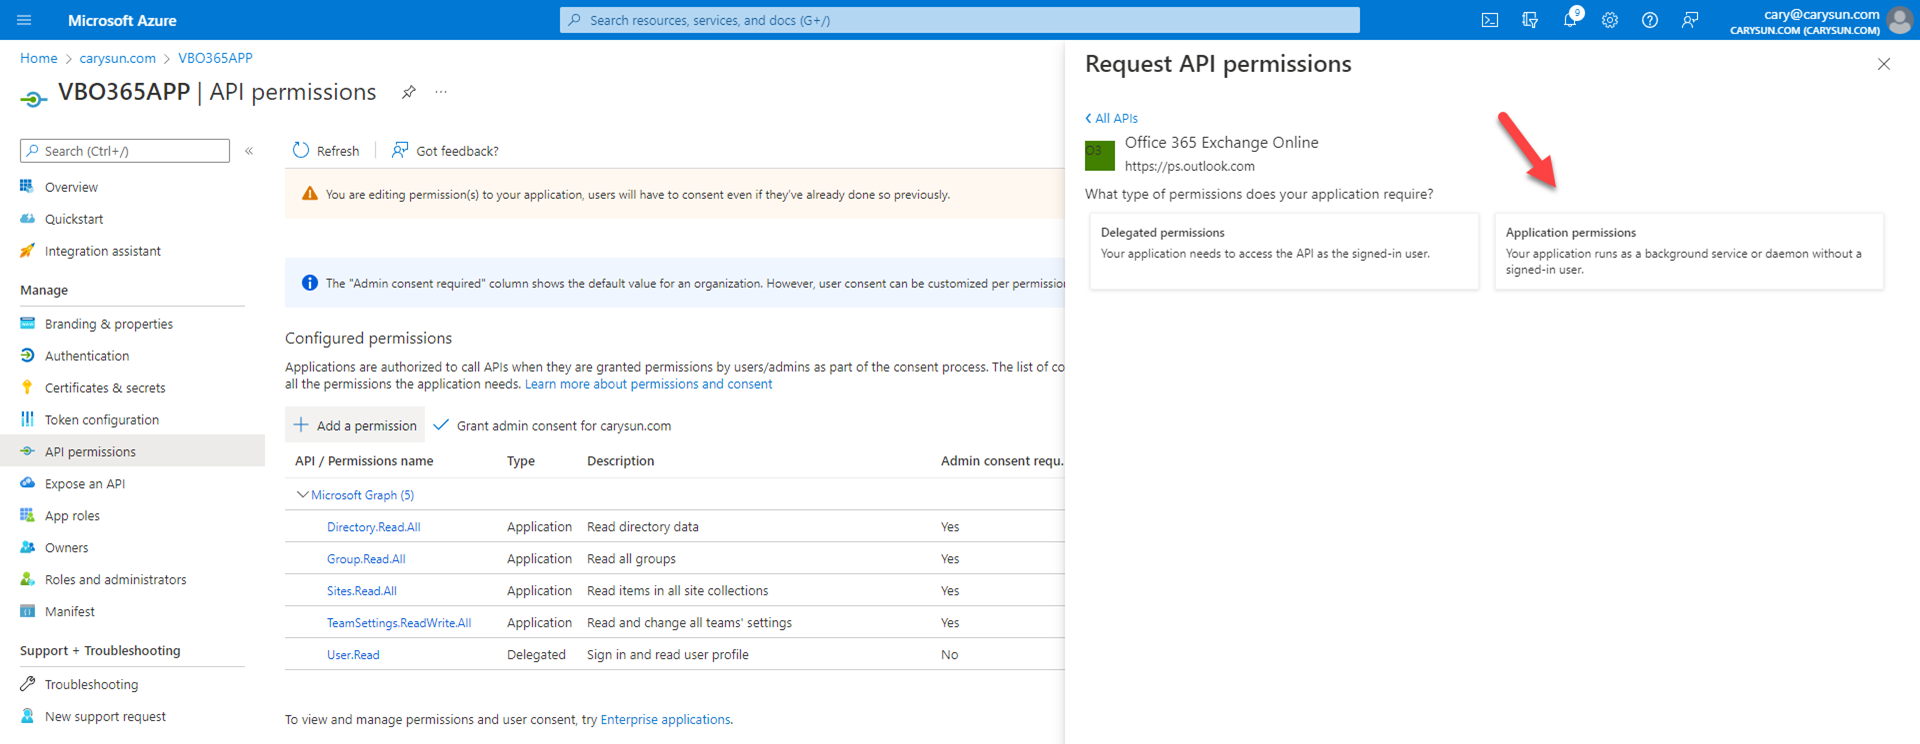Image resolution: width=1920 pixels, height=744 pixels.
Task: Open the User.Read permission
Action: coord(353,655)
